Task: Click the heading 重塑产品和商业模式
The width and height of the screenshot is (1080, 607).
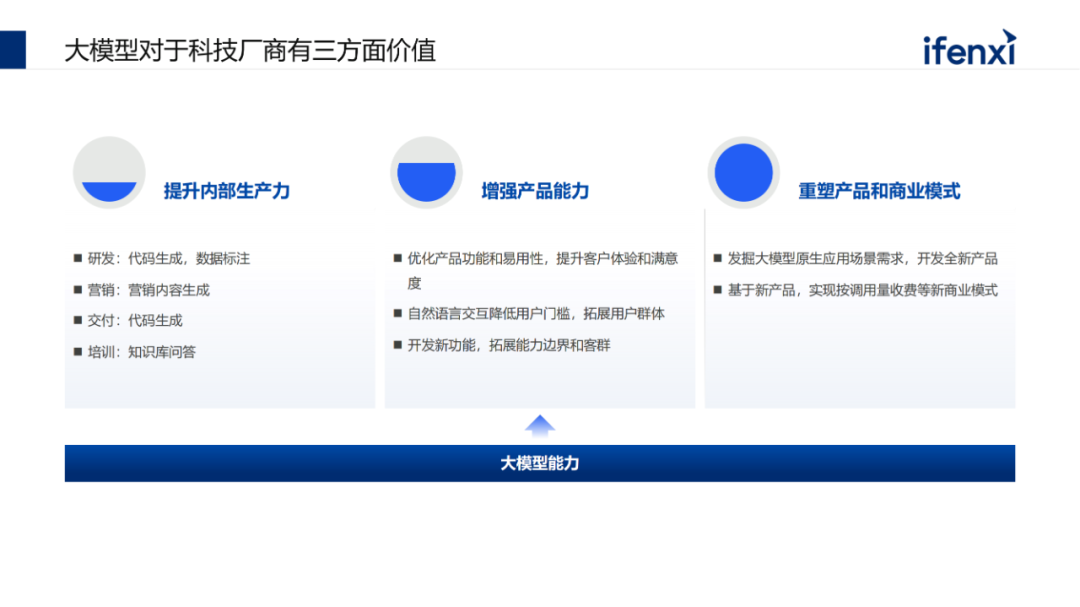Action: tap(879, 191)
